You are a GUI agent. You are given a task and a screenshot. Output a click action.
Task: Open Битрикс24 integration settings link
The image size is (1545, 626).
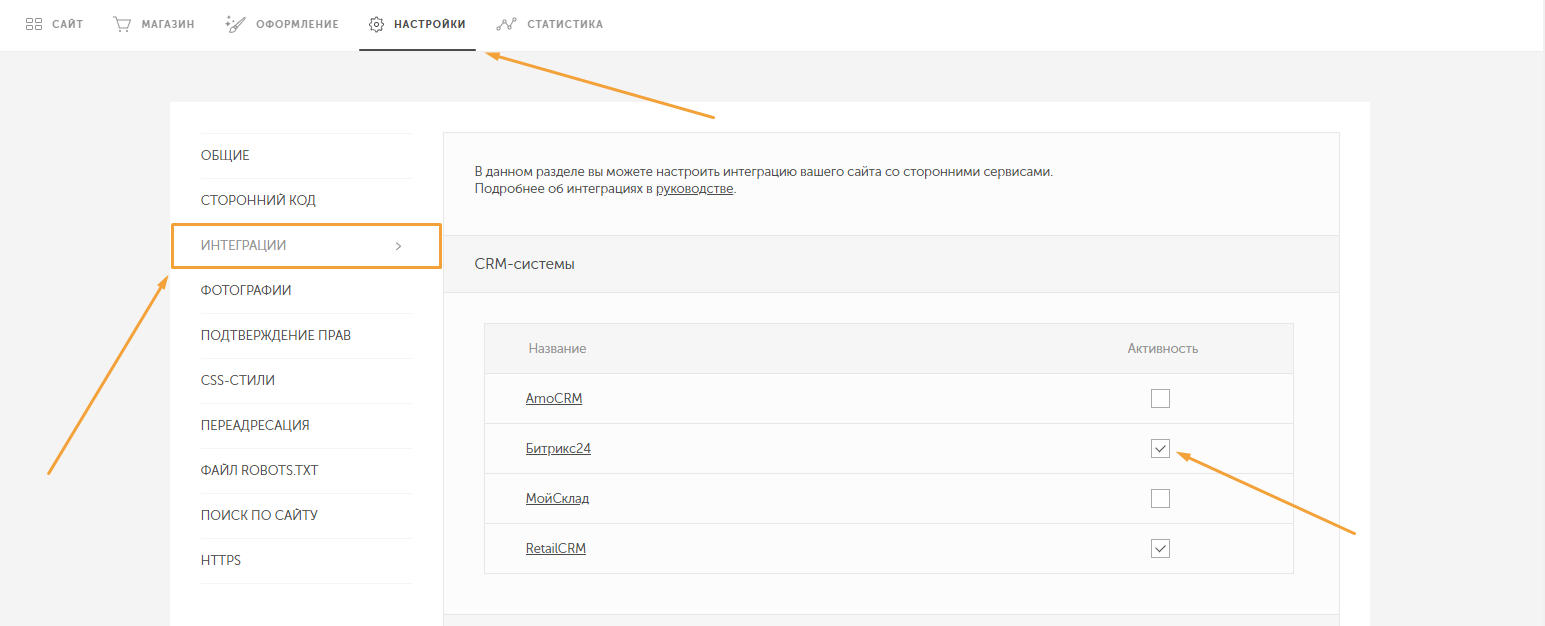point(558,449)
